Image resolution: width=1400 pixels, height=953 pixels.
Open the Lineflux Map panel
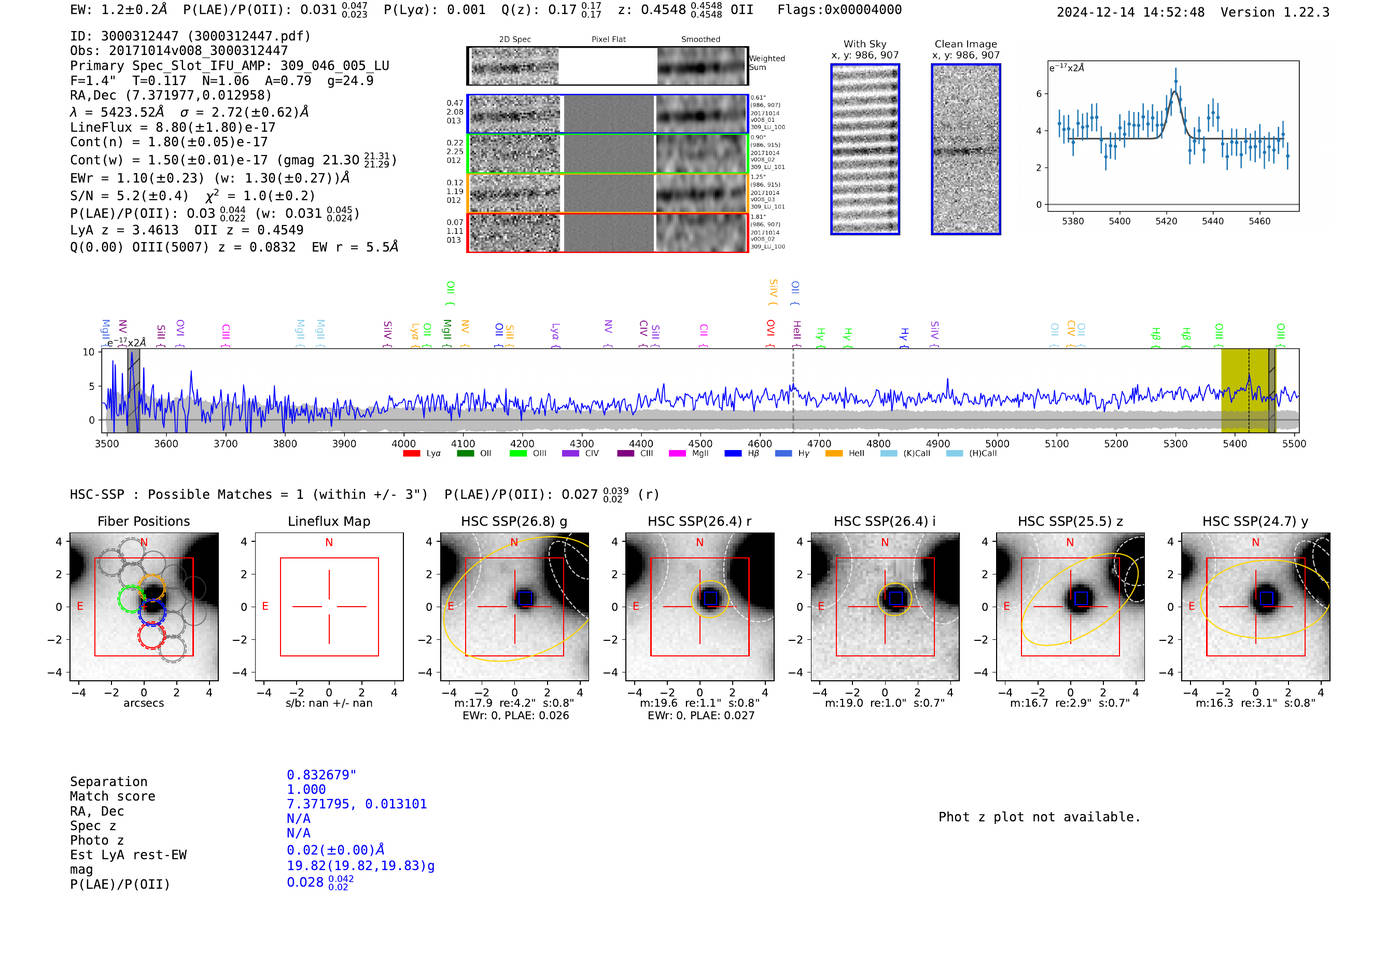pos(329,607)
